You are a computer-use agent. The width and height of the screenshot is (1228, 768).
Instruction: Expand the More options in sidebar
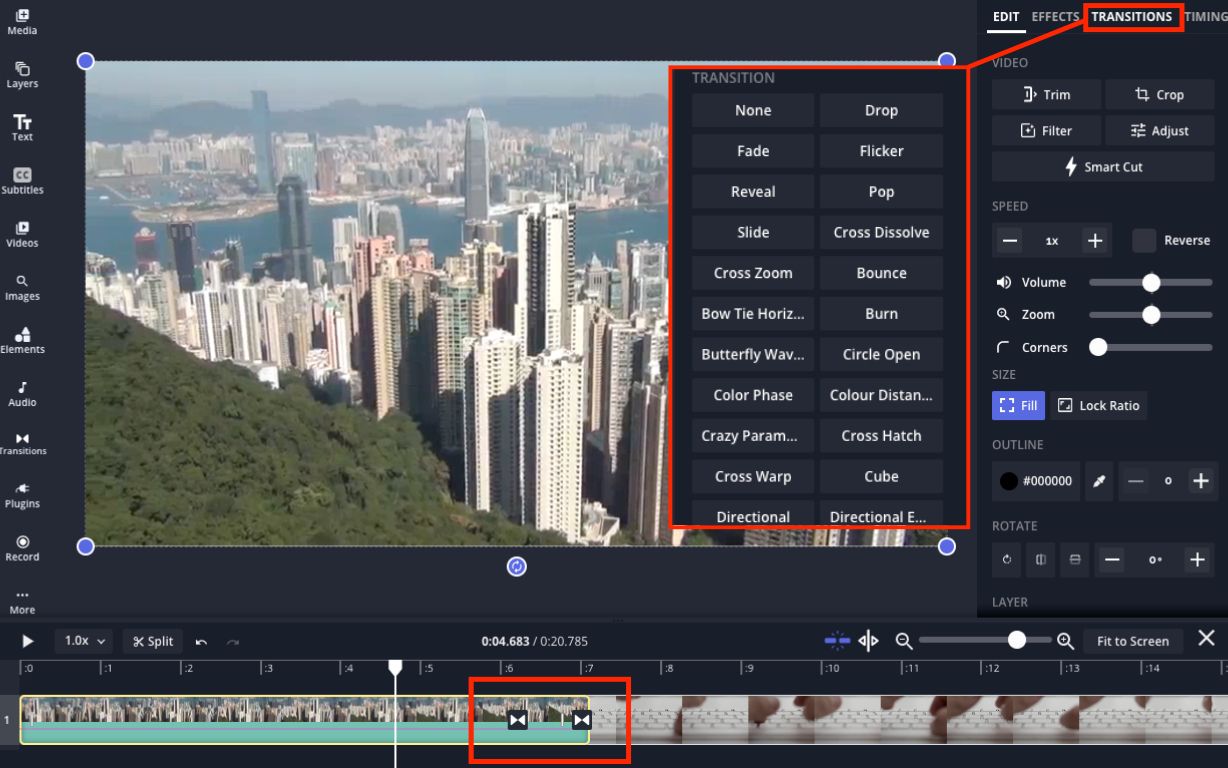(22, 600)
